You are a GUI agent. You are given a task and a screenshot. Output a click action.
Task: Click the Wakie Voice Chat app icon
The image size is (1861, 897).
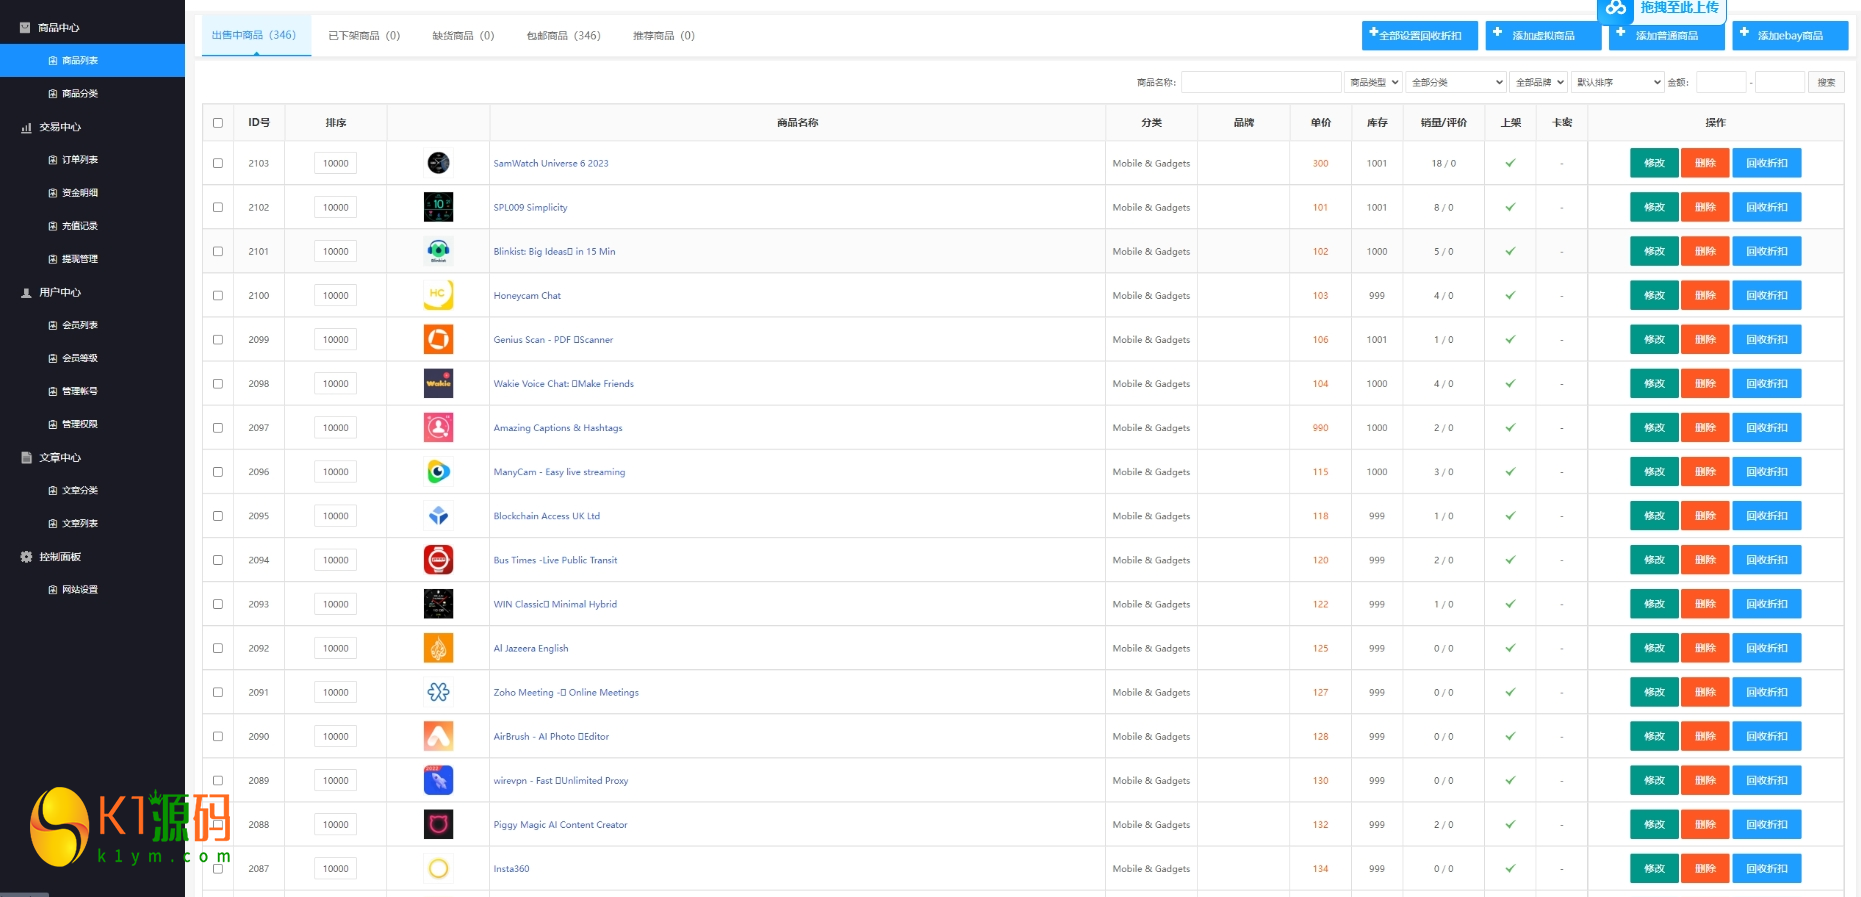(438, 384)
